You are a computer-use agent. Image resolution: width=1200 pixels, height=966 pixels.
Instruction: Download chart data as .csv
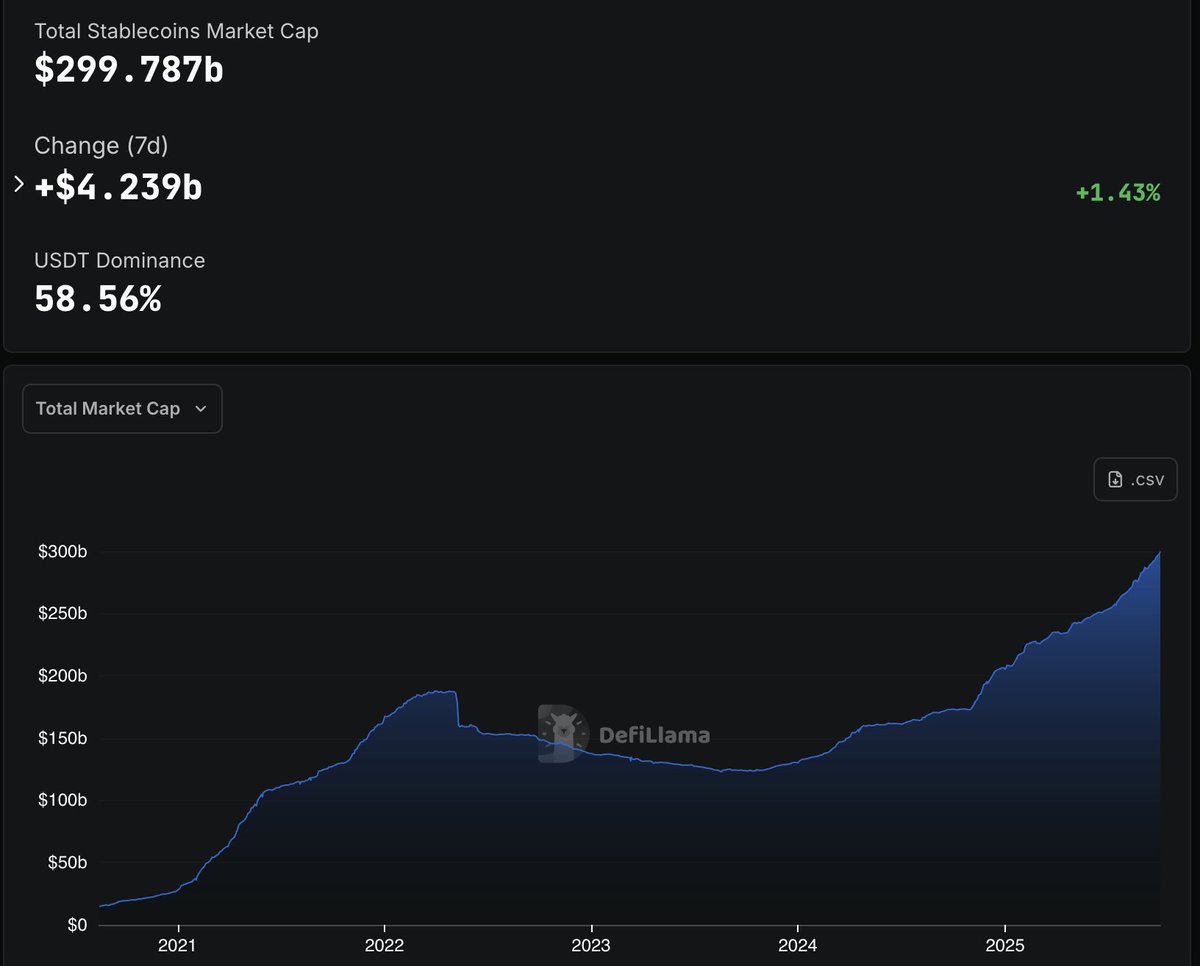[1135, 479]
